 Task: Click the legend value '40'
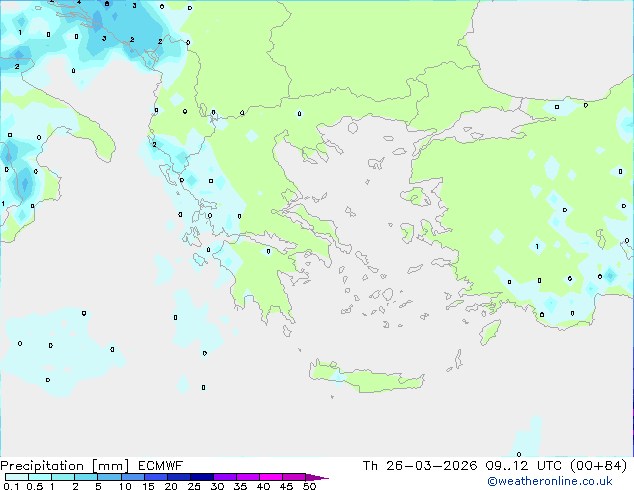[x=263, y=486]
